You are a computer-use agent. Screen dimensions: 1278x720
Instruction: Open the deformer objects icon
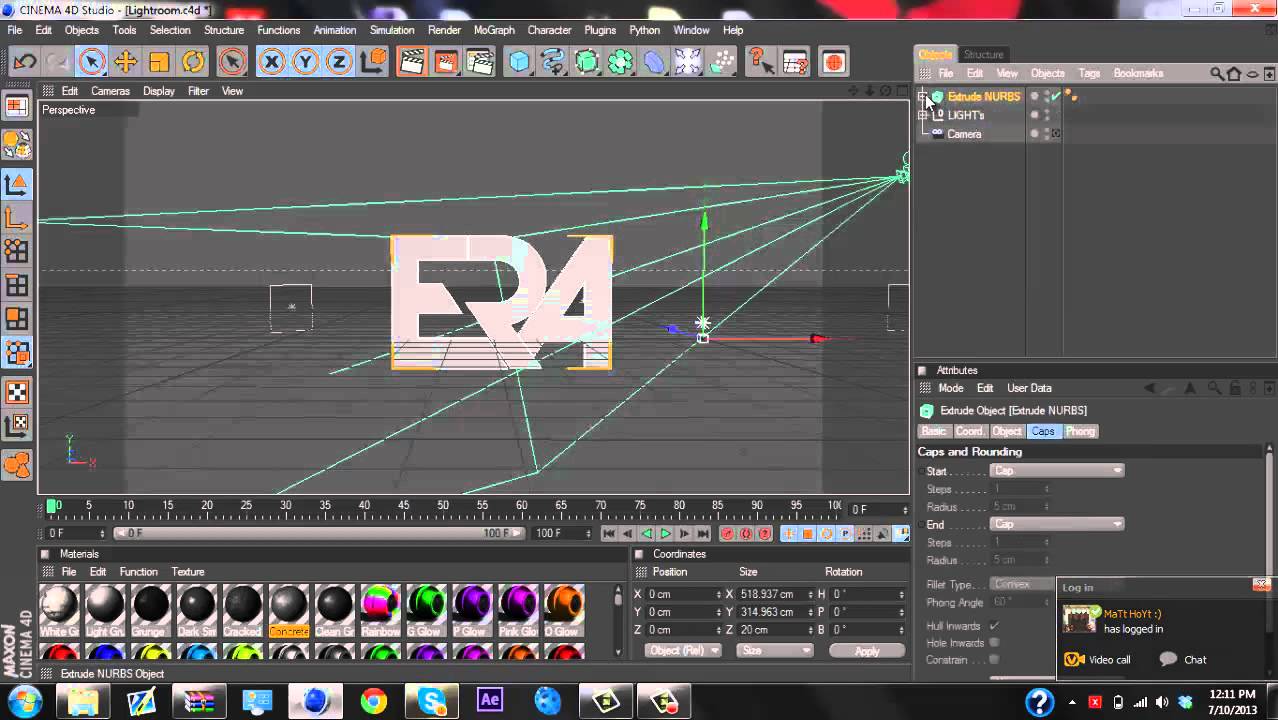click(x=654, y=62)
